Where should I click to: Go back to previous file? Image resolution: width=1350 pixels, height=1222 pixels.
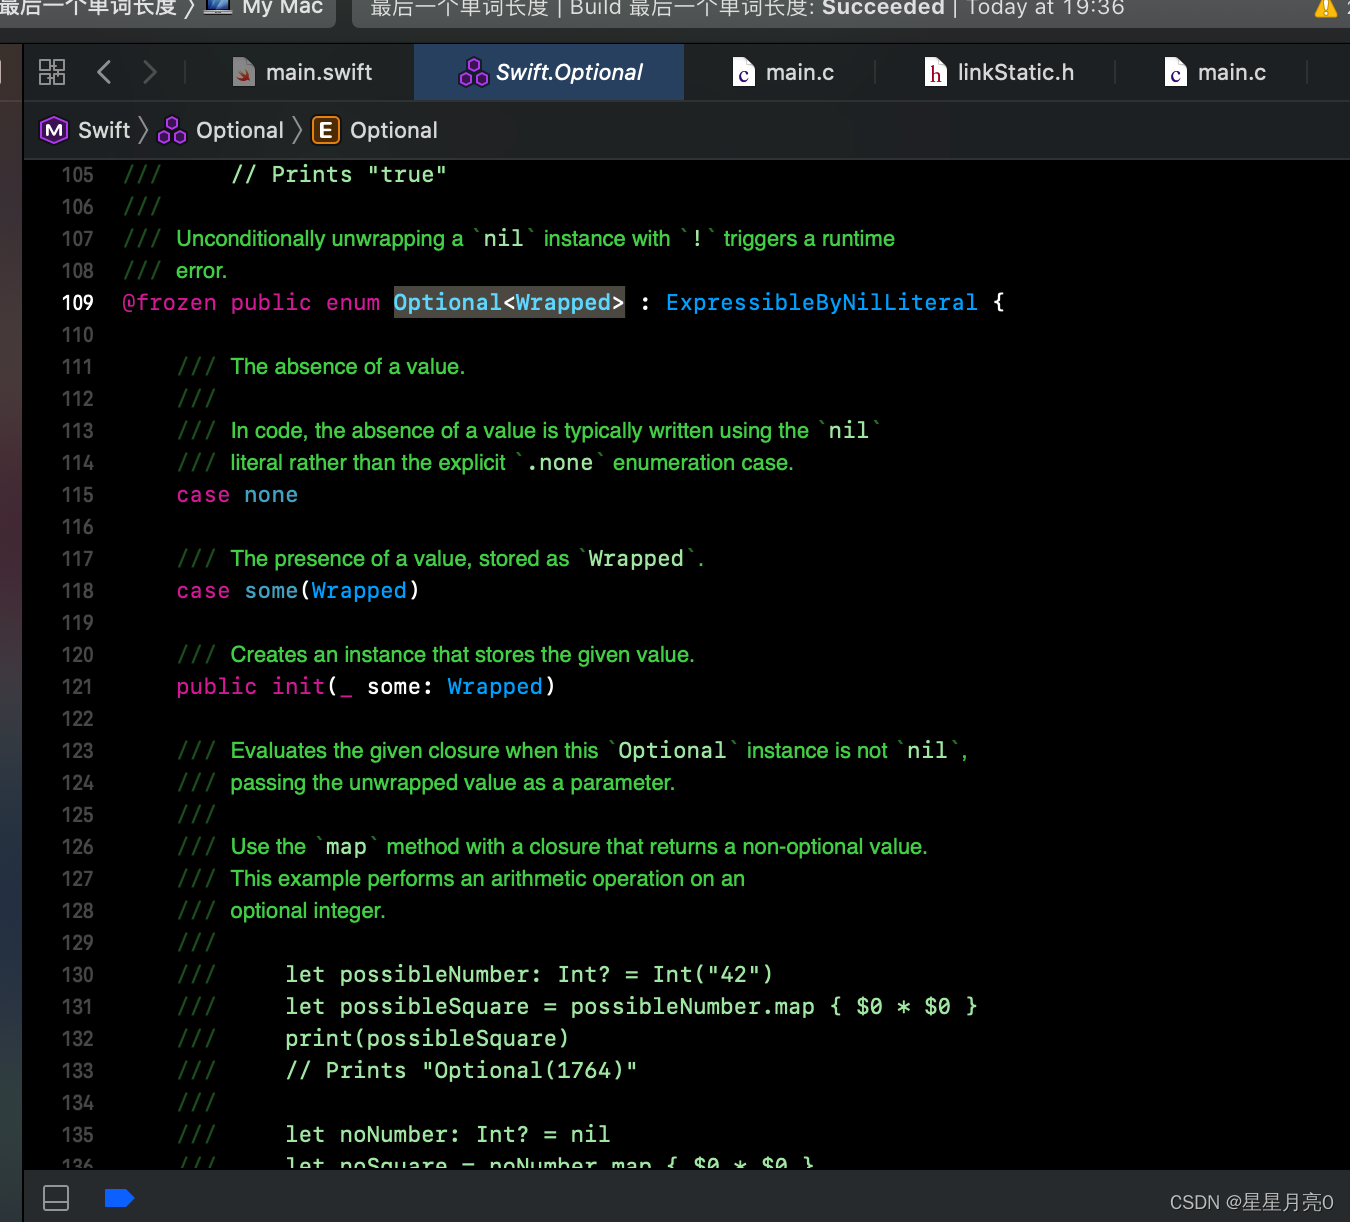[x=104, y=72]
